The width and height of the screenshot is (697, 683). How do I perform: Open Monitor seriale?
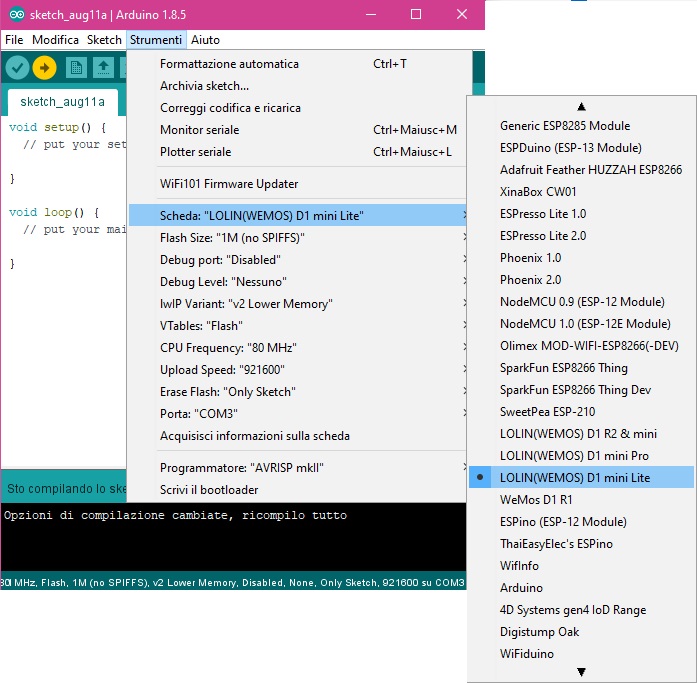(297, 130)
